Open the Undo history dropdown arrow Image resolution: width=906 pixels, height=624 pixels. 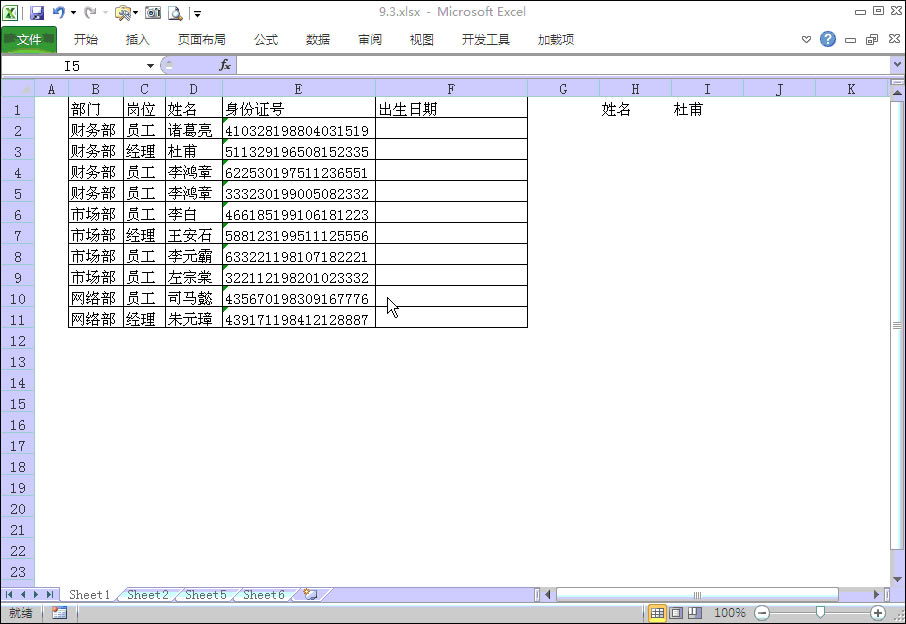pos(73,13)
